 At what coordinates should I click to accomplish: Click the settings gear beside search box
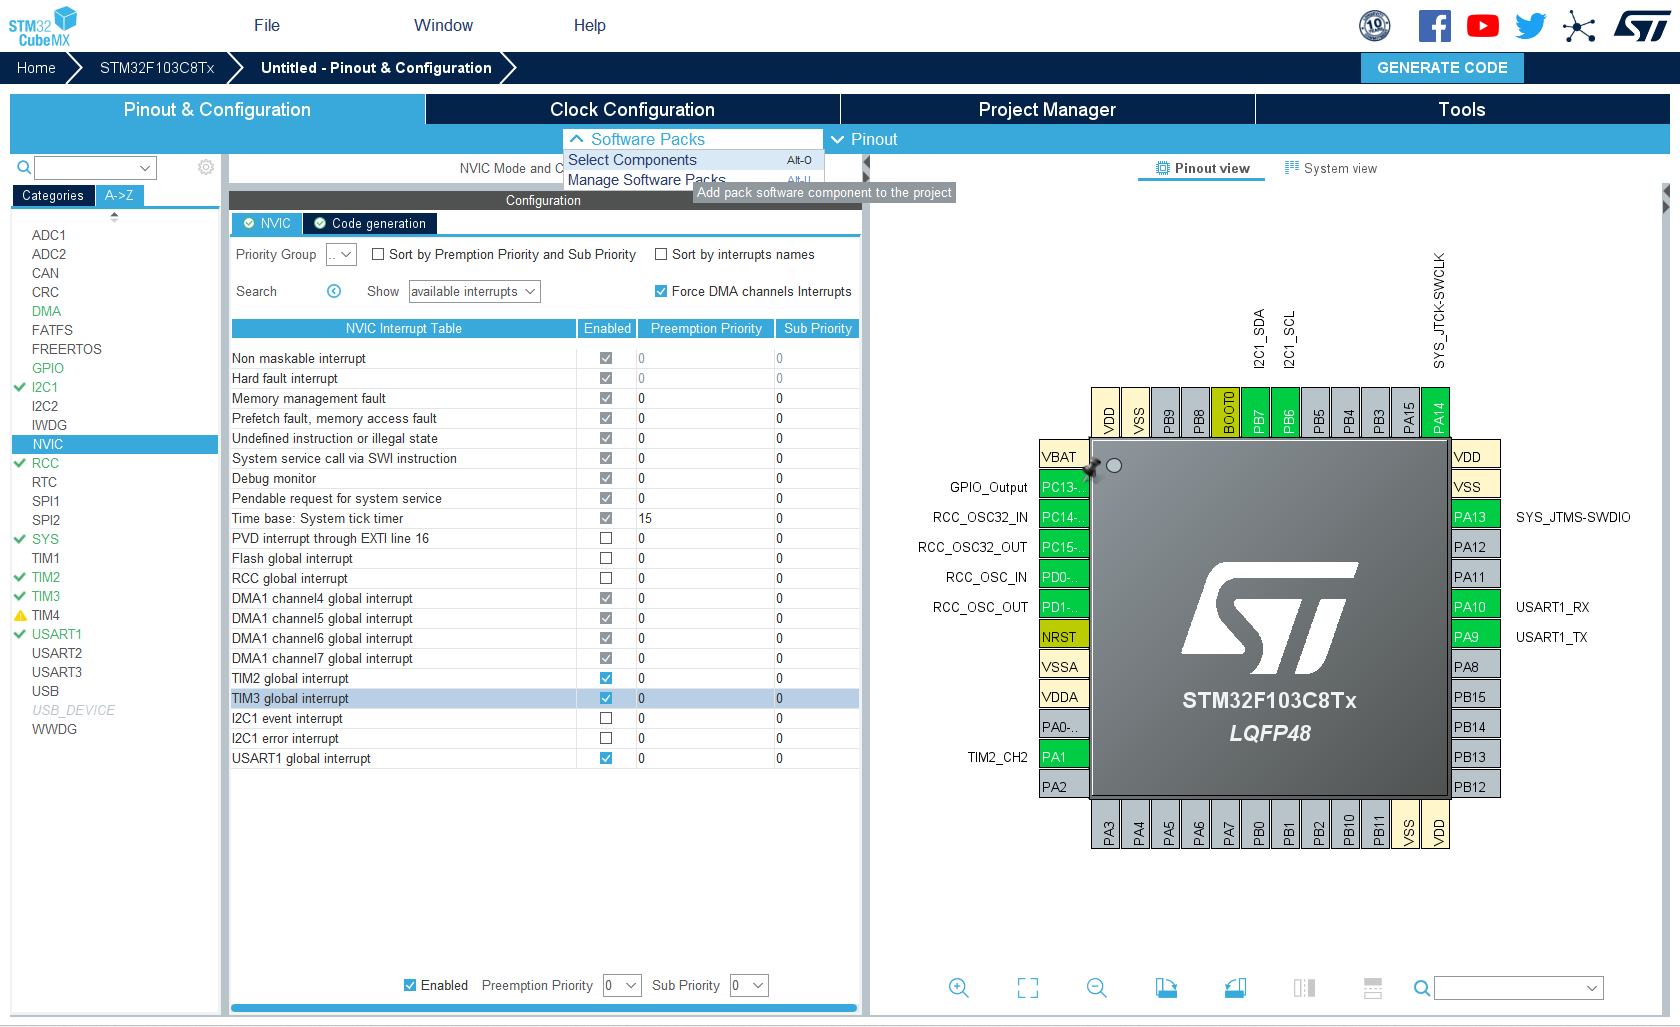point(206,167)
